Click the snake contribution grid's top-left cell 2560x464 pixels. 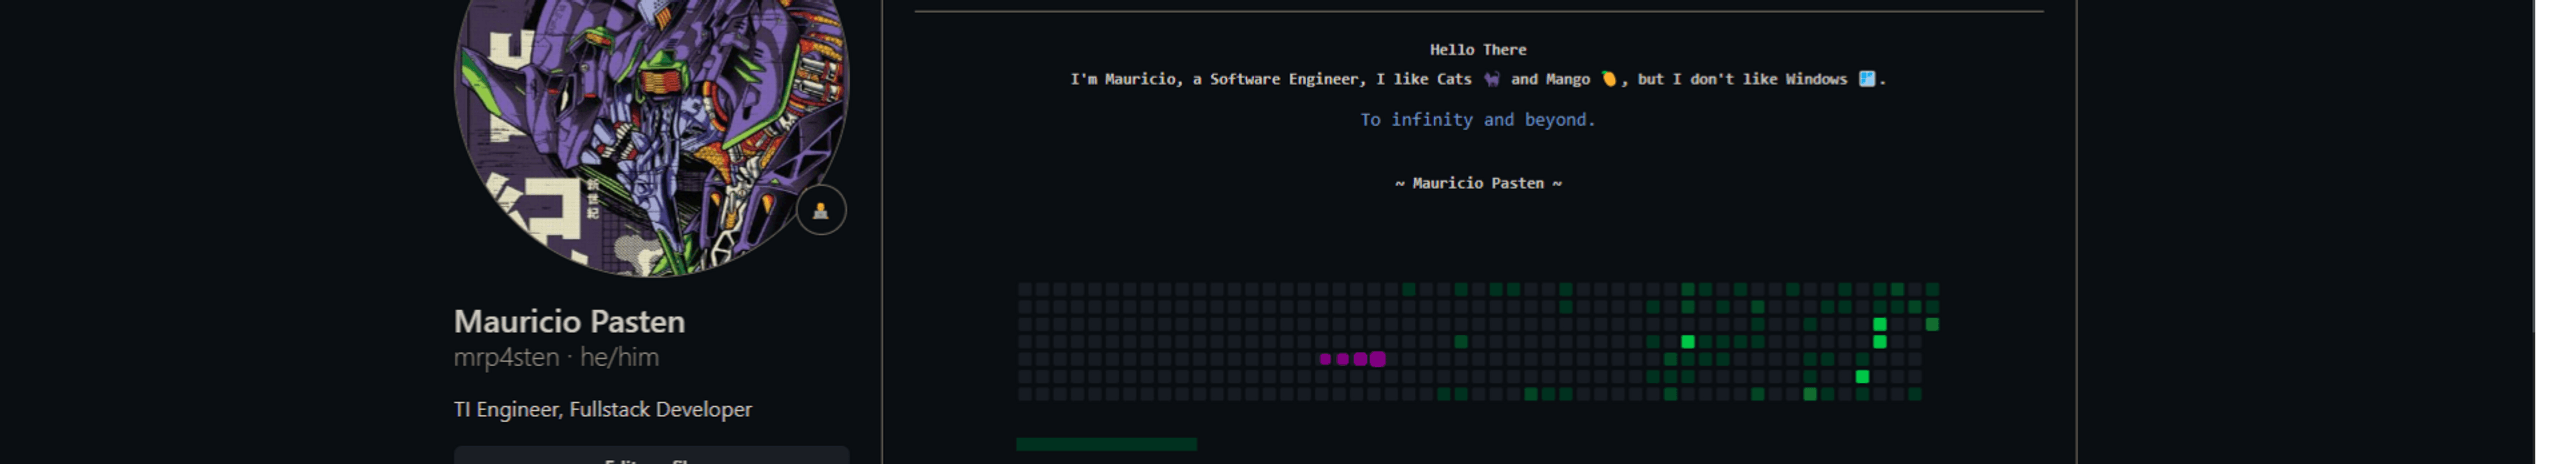point(1025,289)
